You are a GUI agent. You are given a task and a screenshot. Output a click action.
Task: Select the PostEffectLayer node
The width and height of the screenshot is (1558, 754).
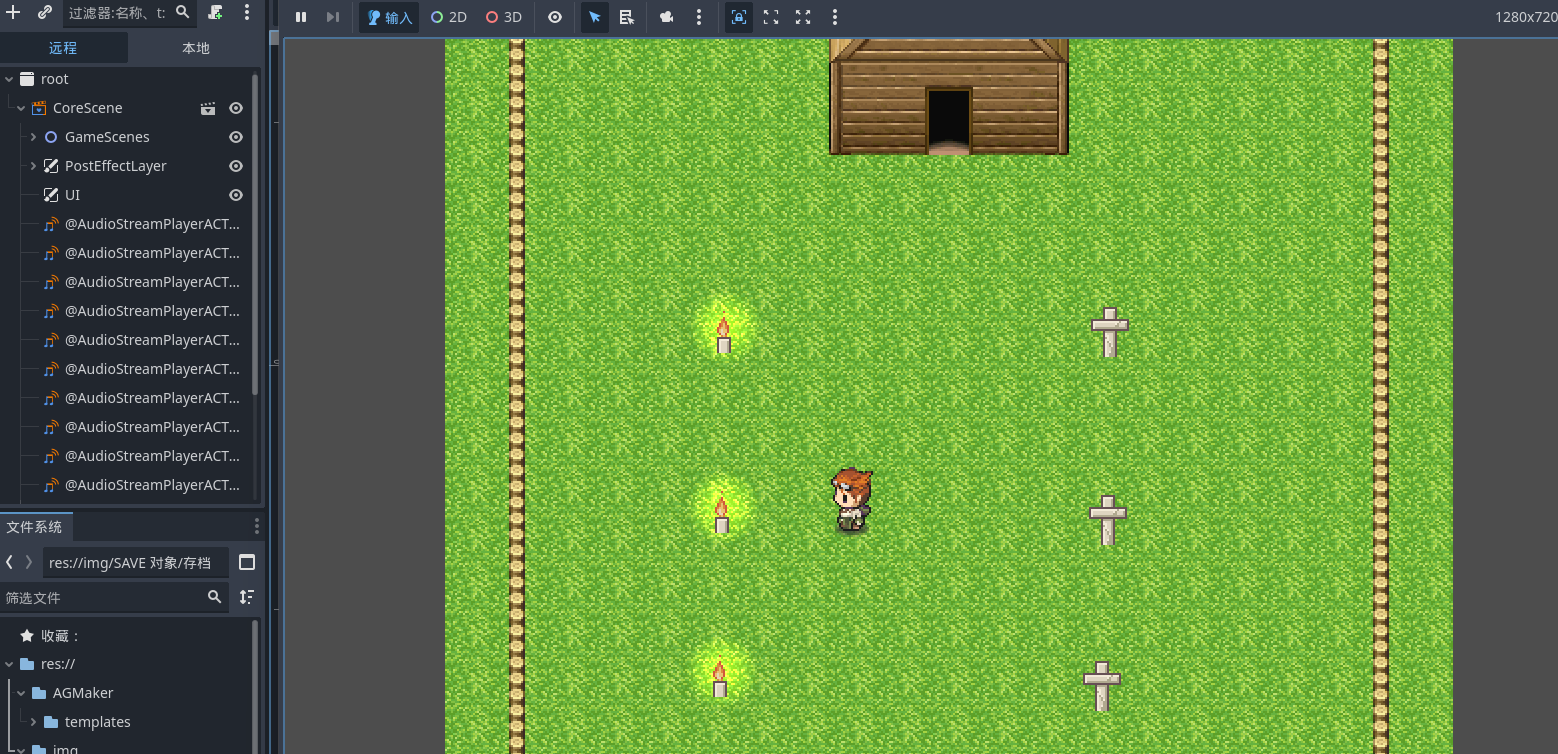116,166
